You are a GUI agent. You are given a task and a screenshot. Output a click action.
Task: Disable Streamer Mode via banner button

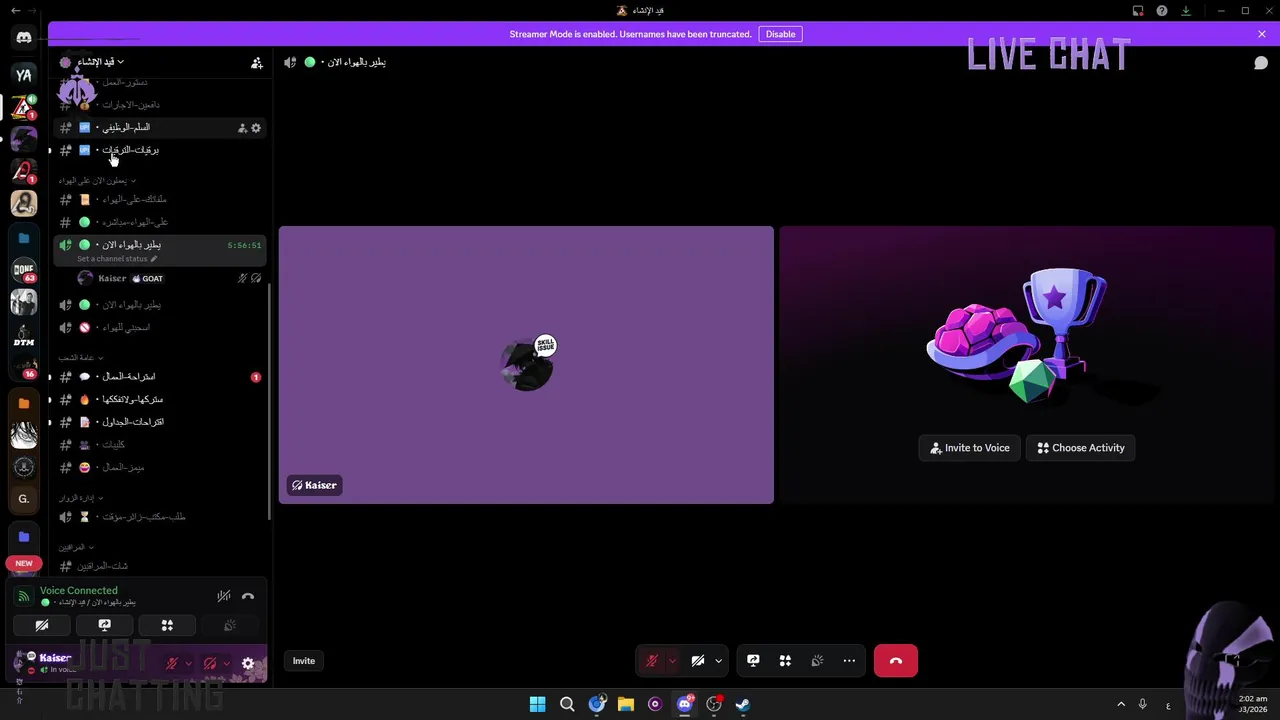point(780,34)
